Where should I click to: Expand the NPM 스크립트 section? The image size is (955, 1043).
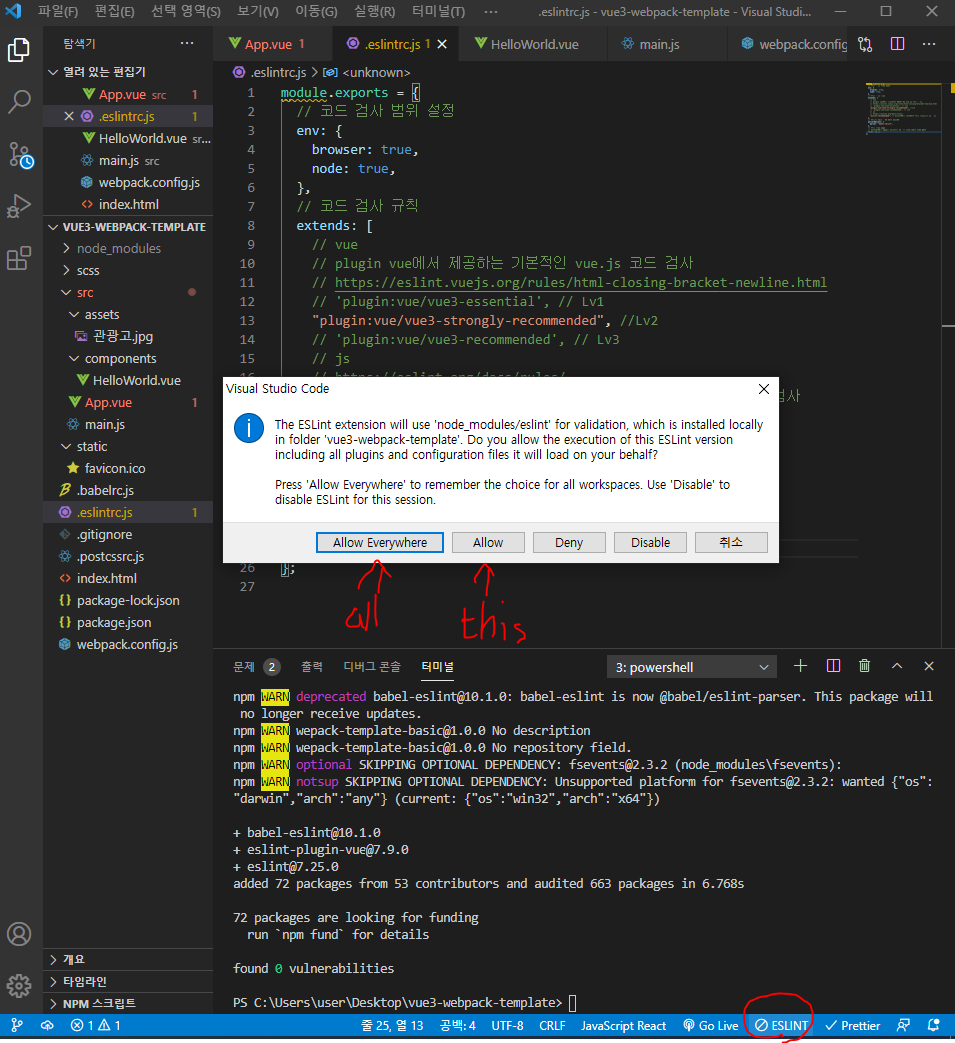53,1003
